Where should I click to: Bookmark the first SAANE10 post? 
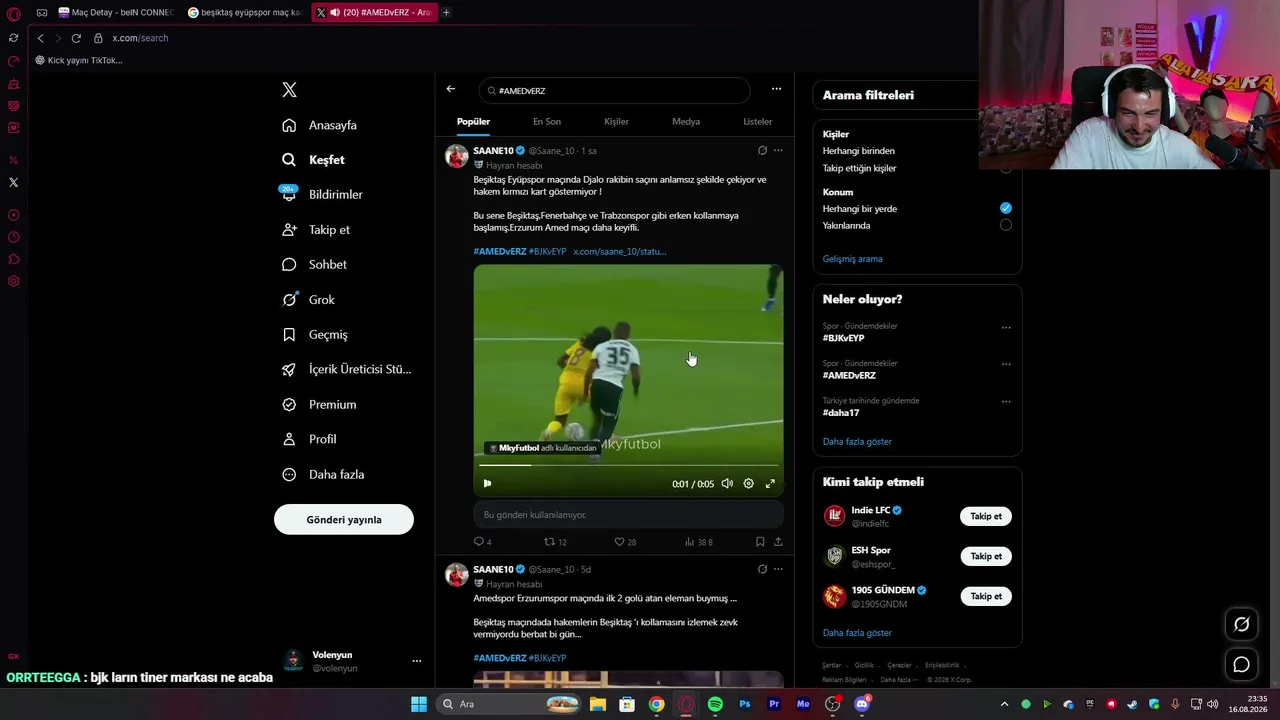[760, 542]
